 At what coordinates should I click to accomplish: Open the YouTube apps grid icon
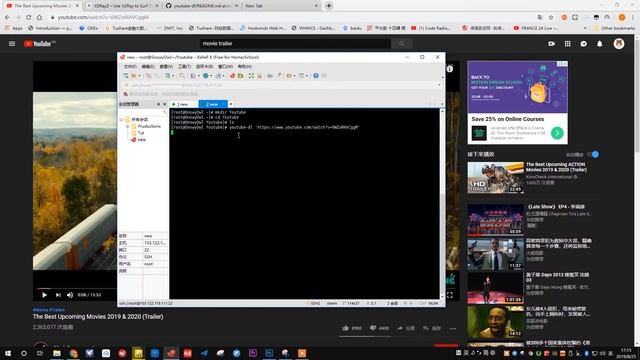pyautogui.click(x=567, y=43)
